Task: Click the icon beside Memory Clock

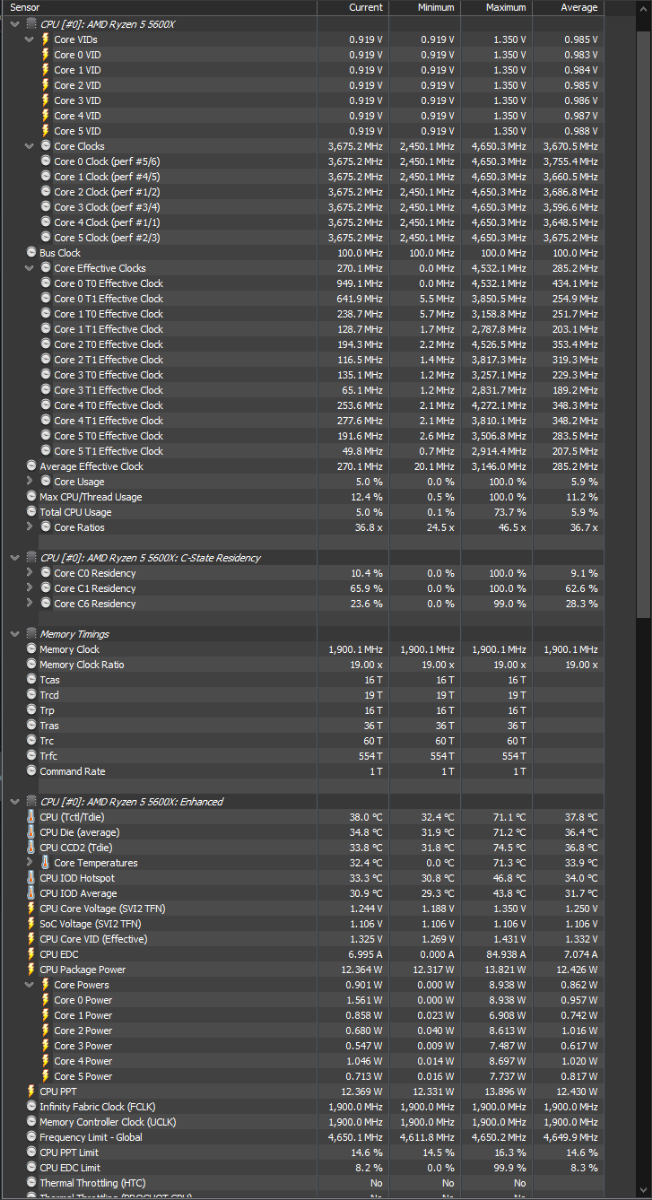Action: 31,650
